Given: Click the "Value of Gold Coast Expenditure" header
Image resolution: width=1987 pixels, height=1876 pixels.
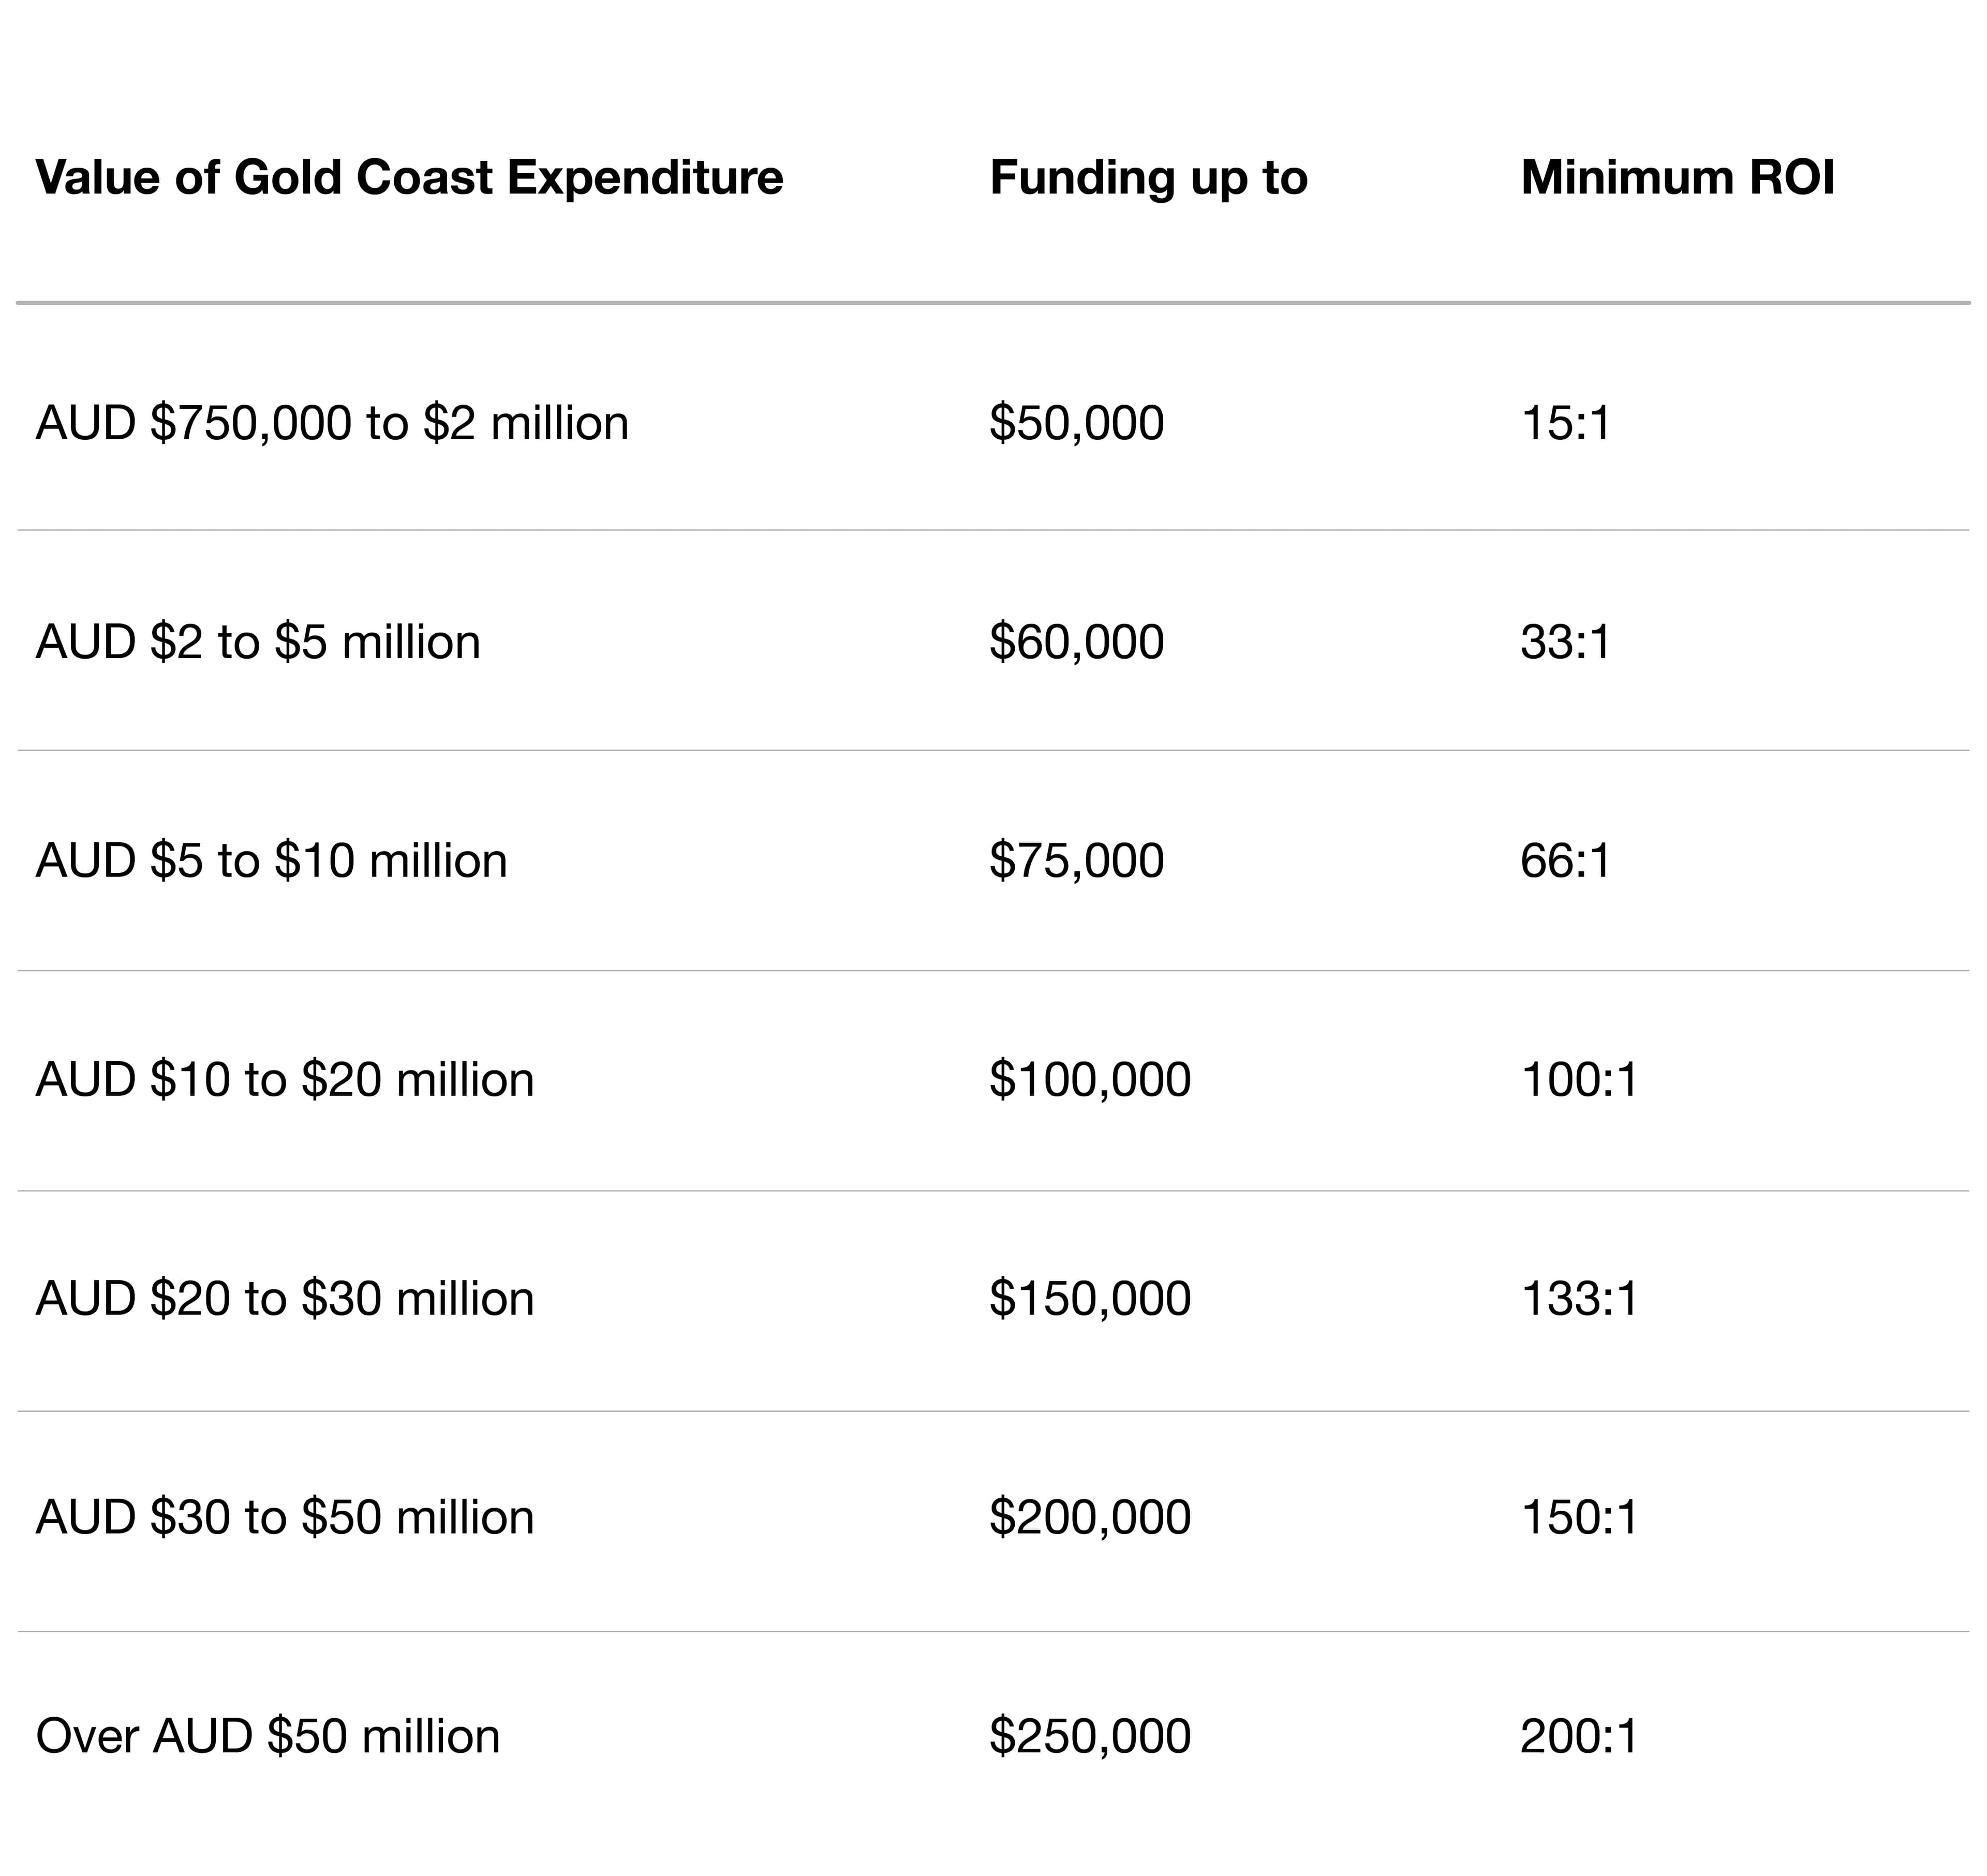Looking at the screenshot, I should pos(409,178).
